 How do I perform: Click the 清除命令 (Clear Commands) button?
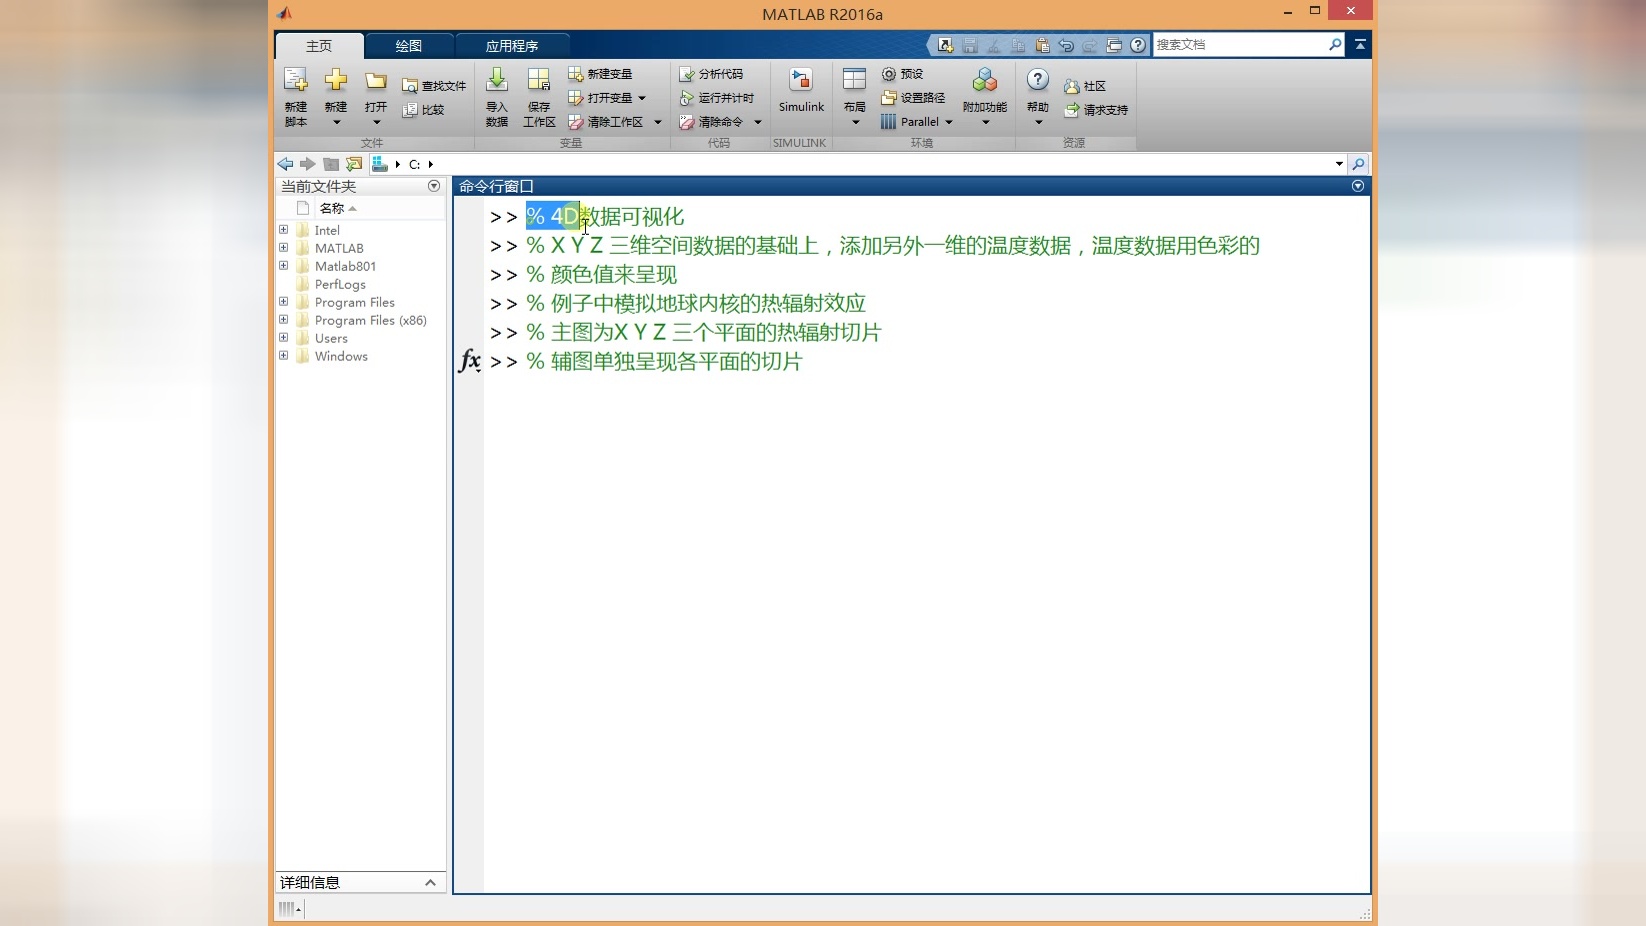pyautogui.click(x=711, y=122)
